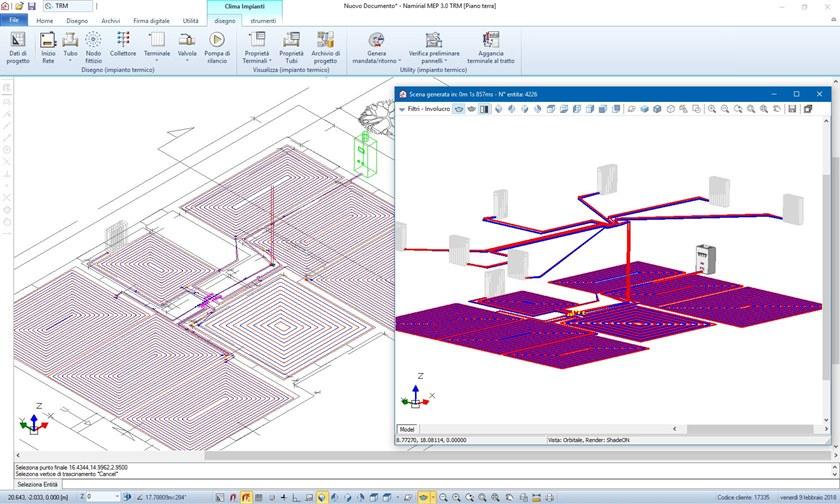Image resolution: width=840 pixels, height=504 pixels.
Task: Open the File menu
Action: (14, 20)
